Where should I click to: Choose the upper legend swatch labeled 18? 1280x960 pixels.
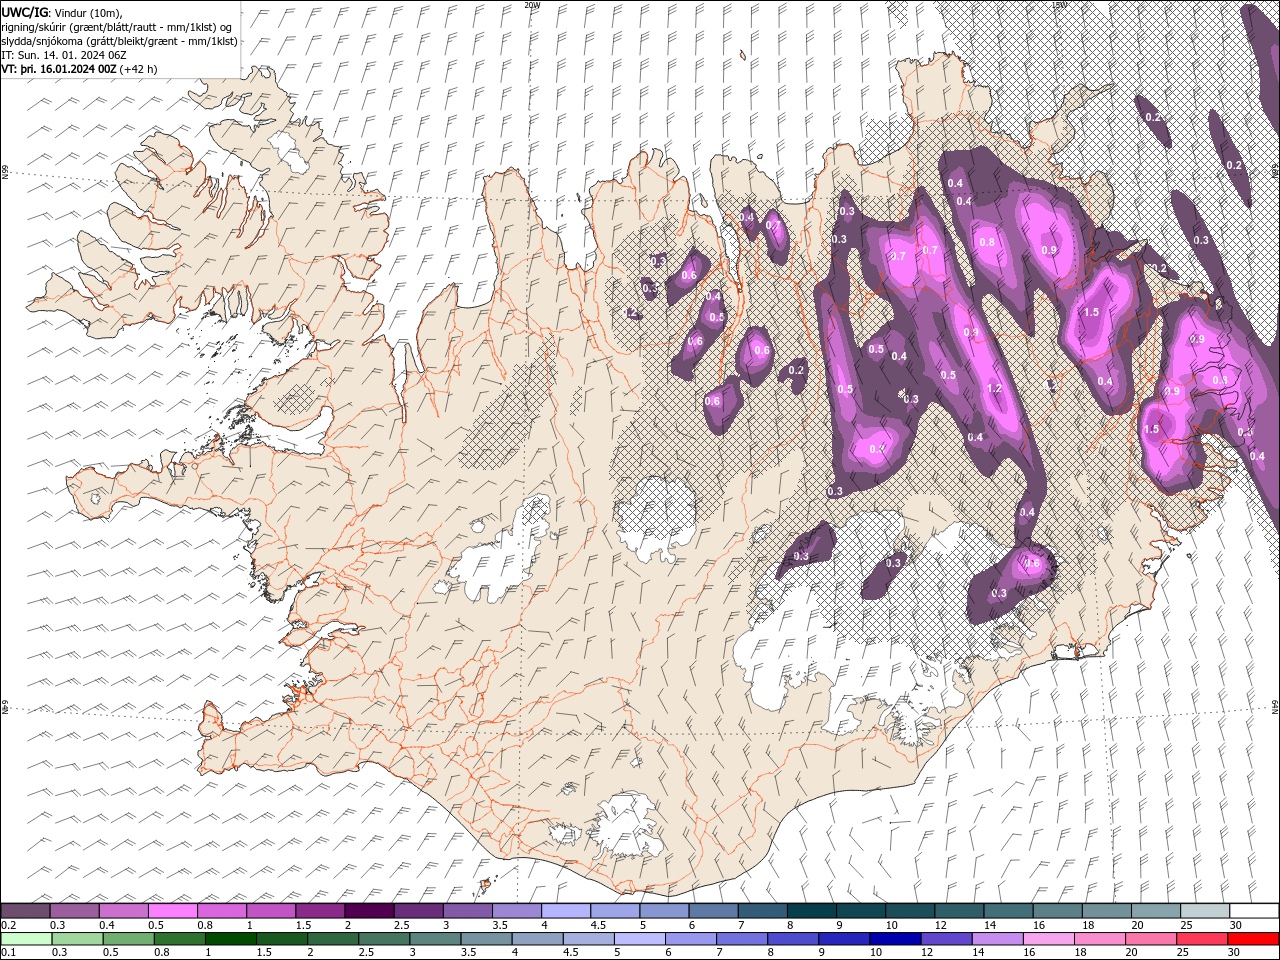pyautogui.click(x=1106, y=911)
